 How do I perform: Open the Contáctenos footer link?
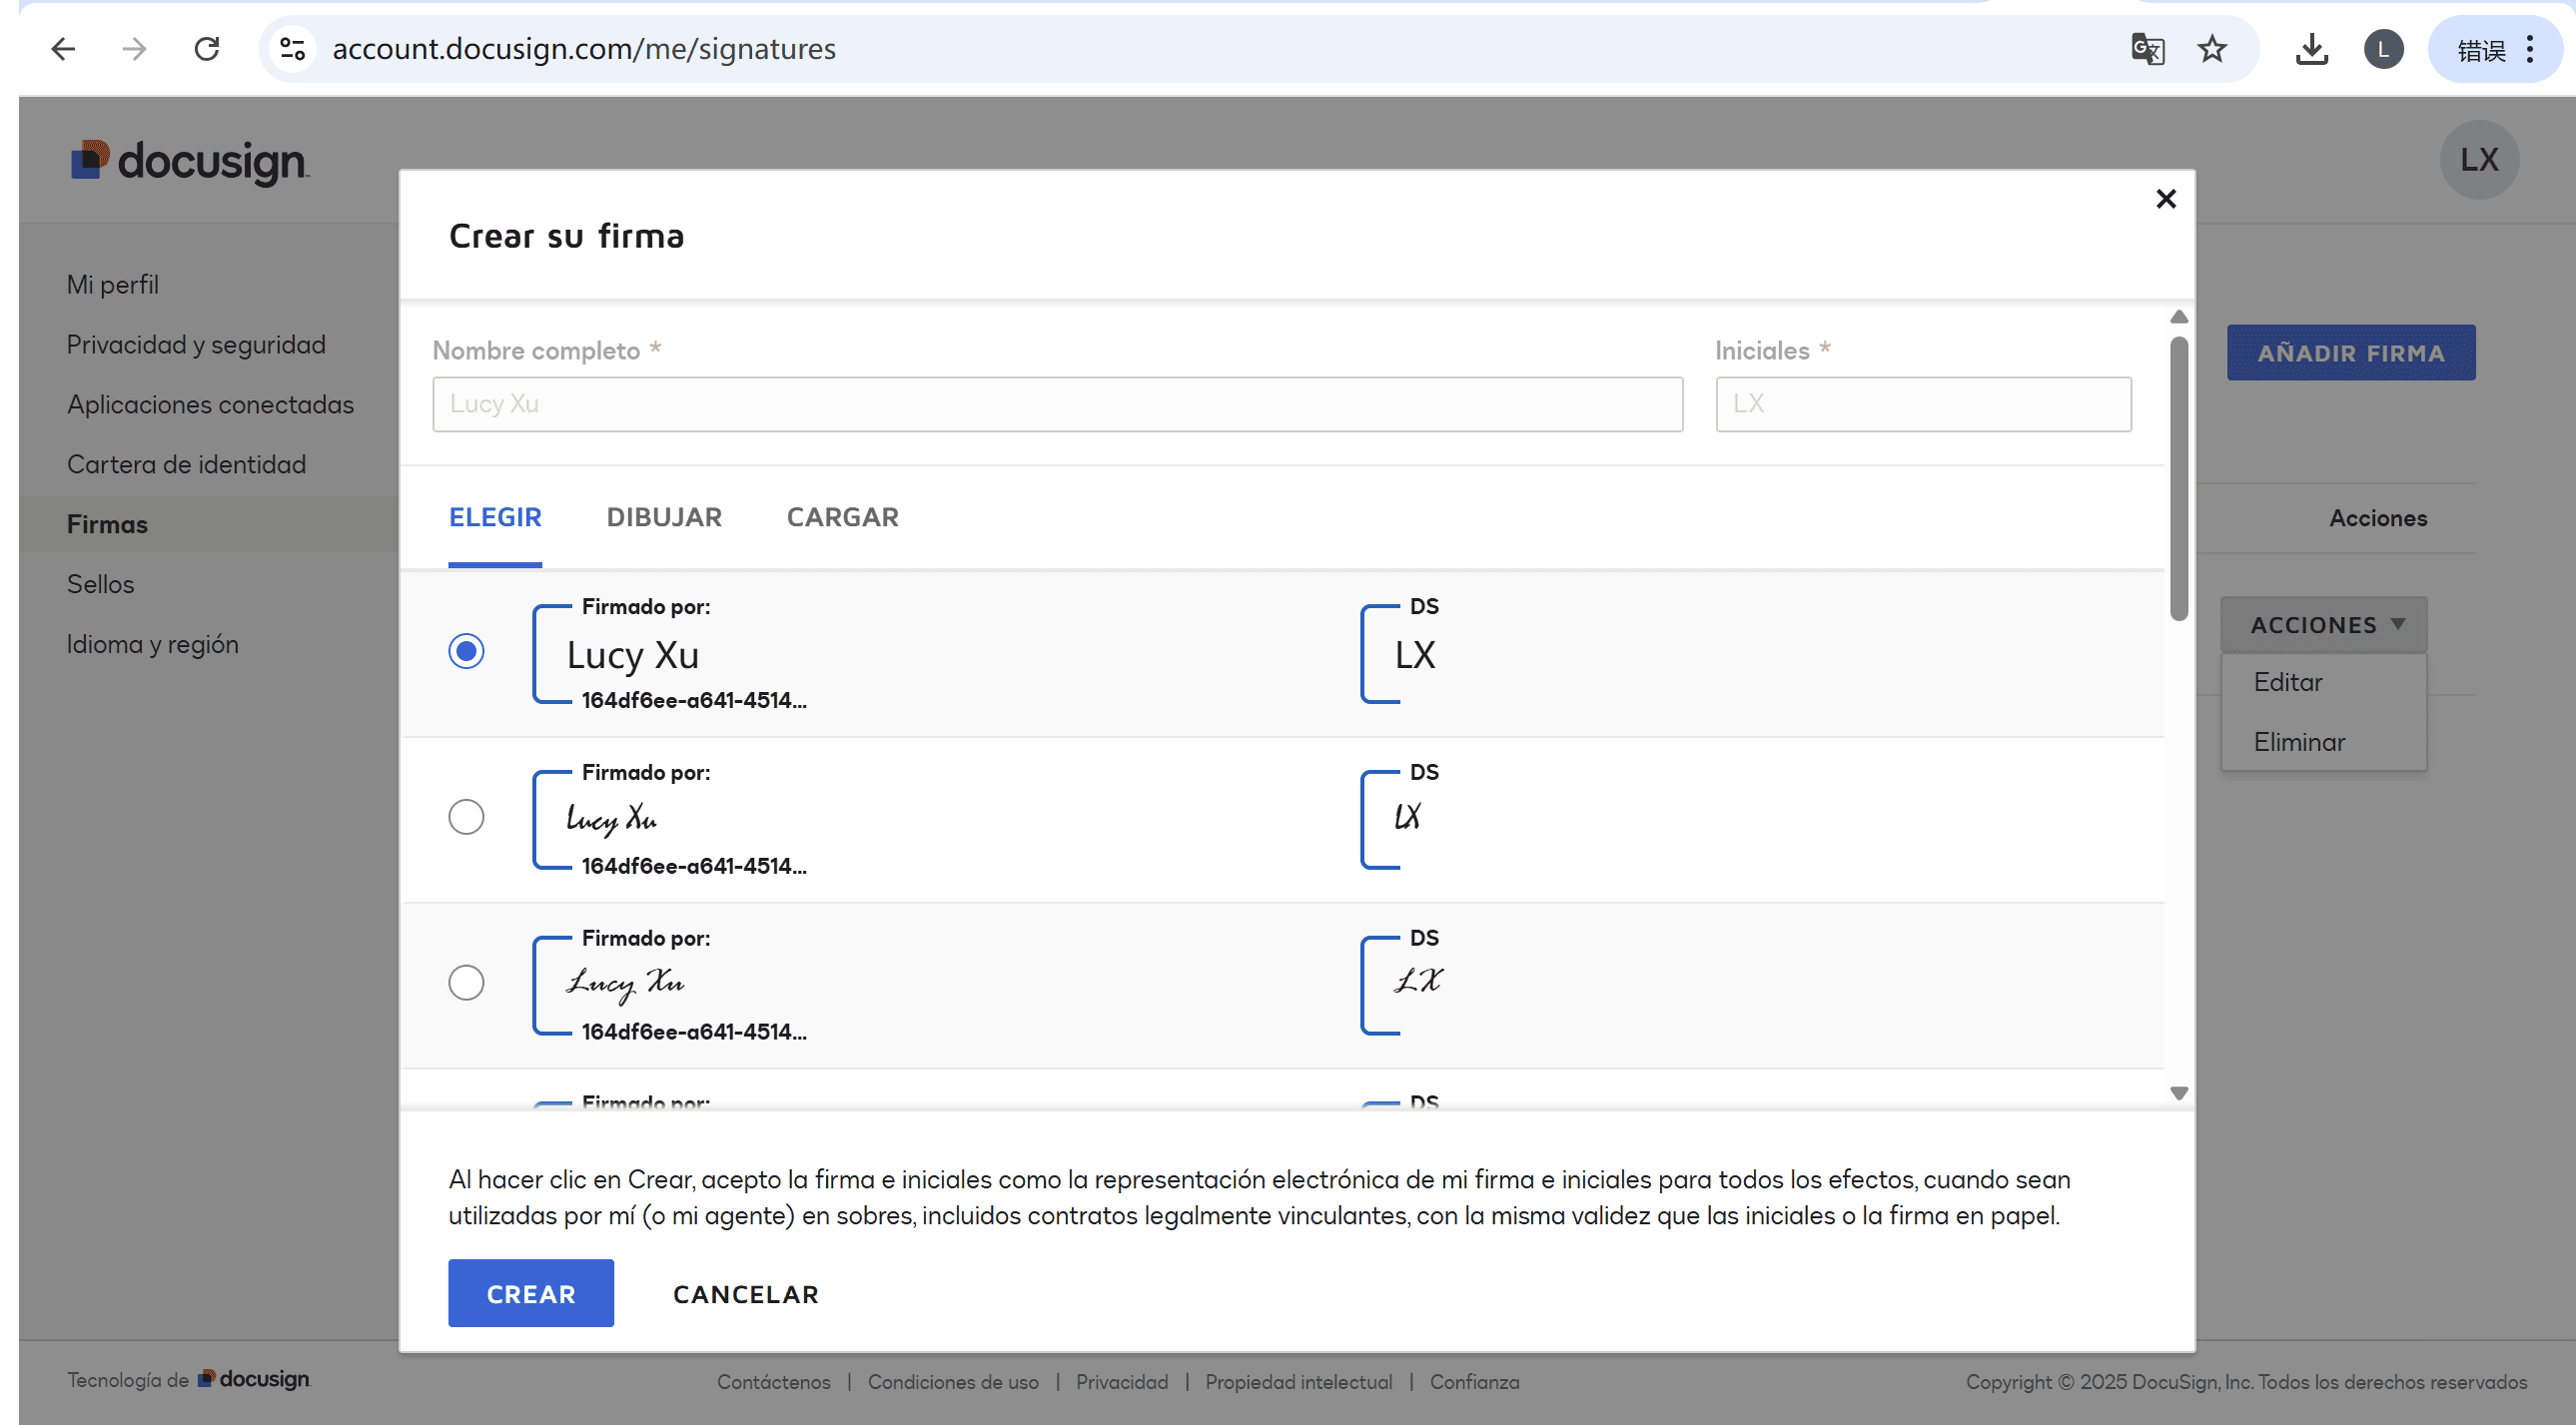tap(773, 1382)
